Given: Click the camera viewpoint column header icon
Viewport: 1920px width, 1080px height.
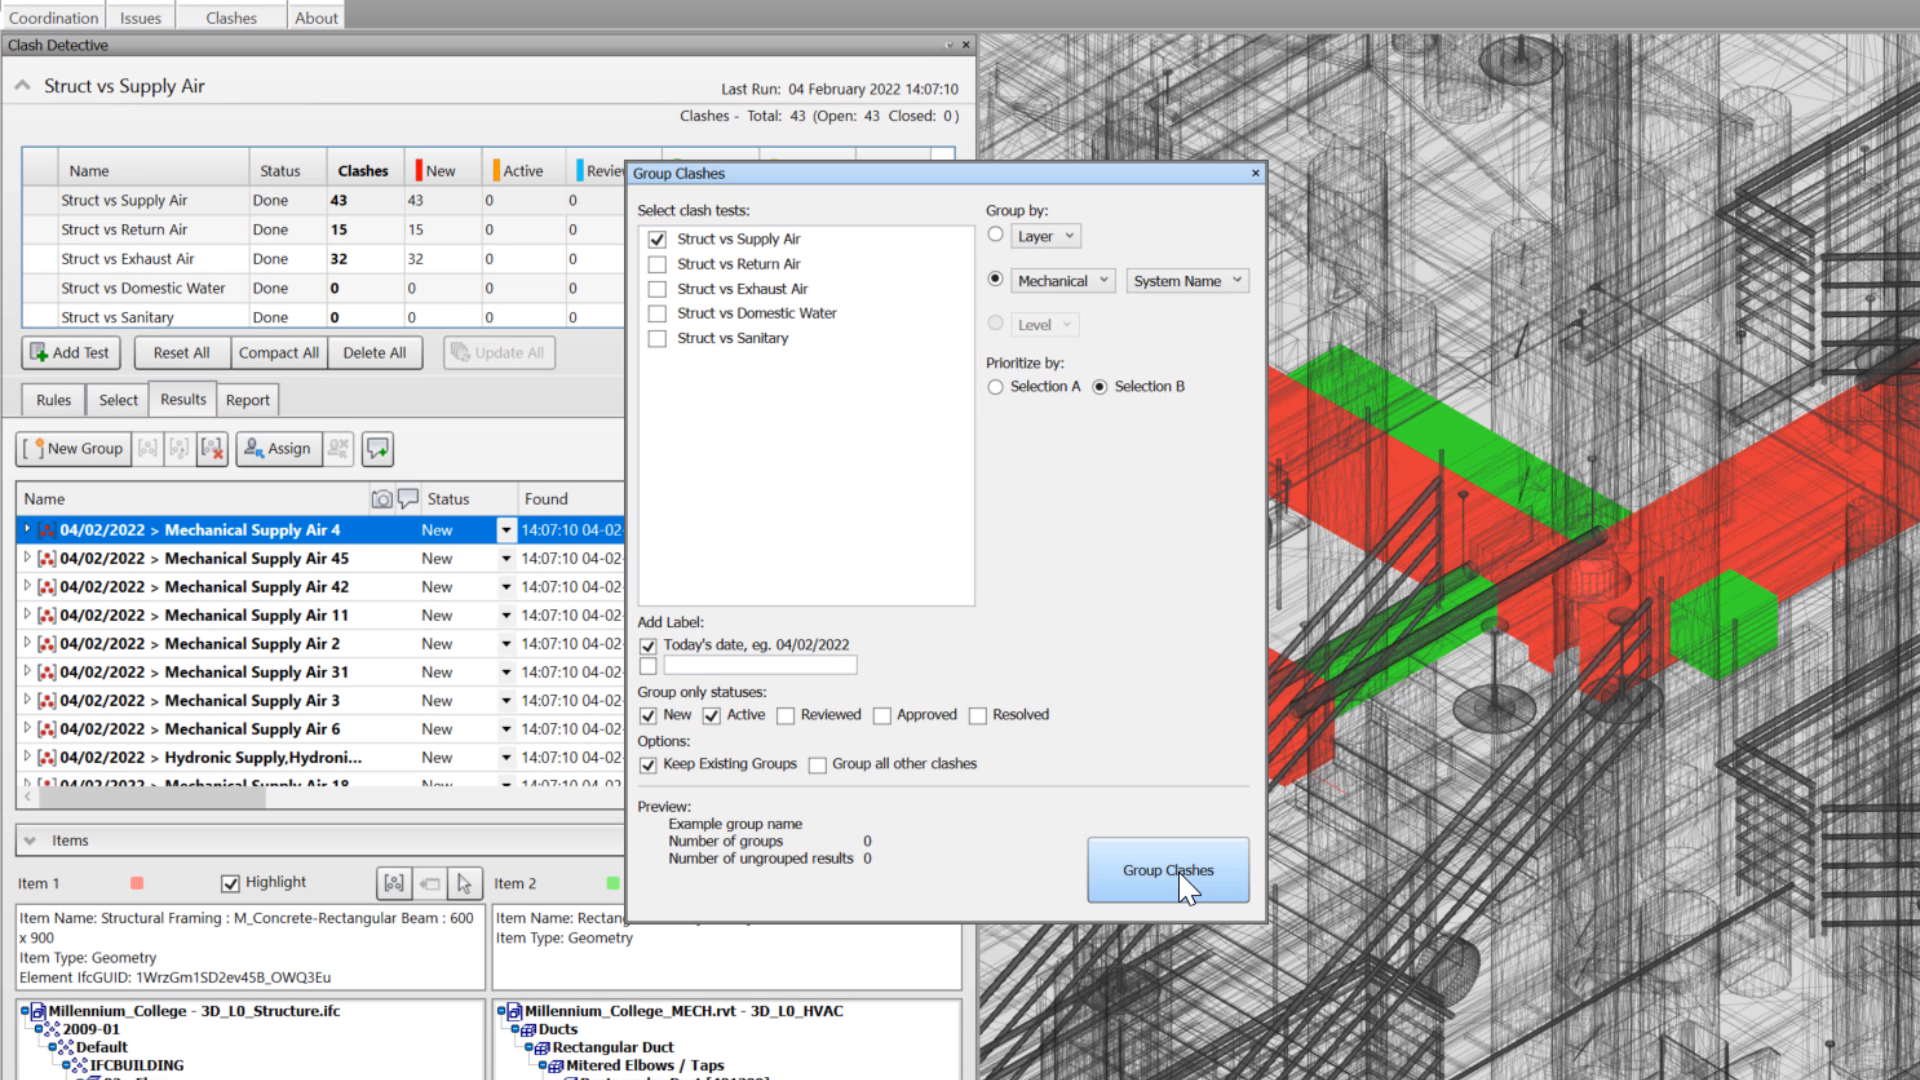Looking at the screenshot, I should (381, 499).
